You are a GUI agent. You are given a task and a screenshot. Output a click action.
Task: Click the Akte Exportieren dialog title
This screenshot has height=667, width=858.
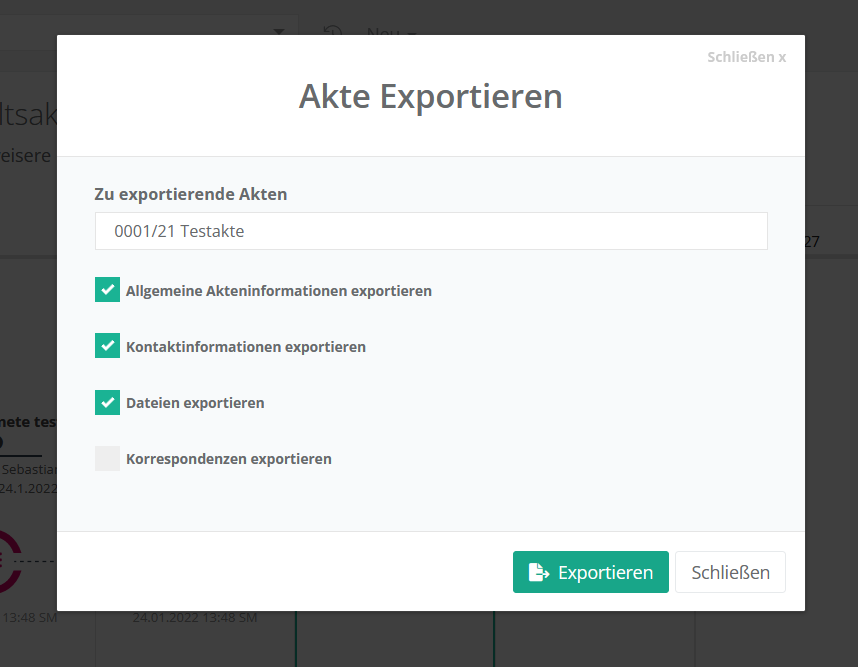430,97
